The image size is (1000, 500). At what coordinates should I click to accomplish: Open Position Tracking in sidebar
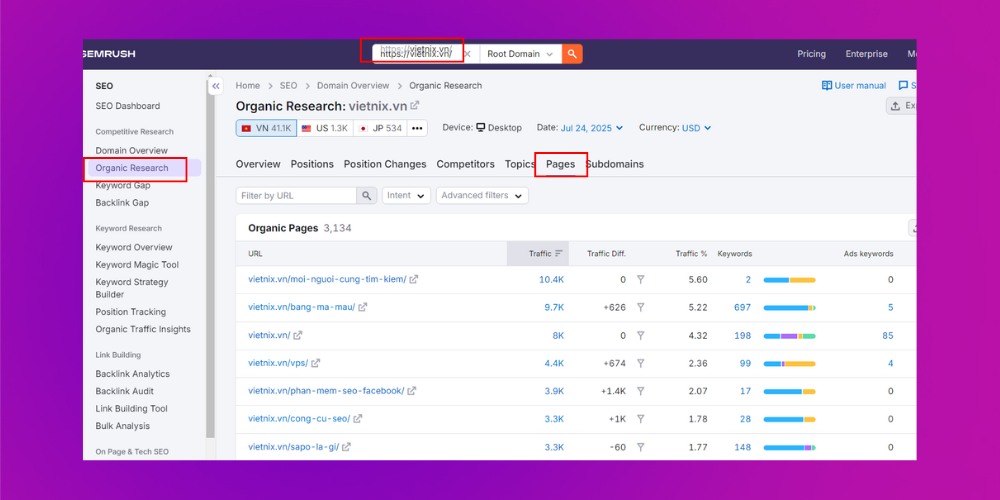[x=131, y=312]
